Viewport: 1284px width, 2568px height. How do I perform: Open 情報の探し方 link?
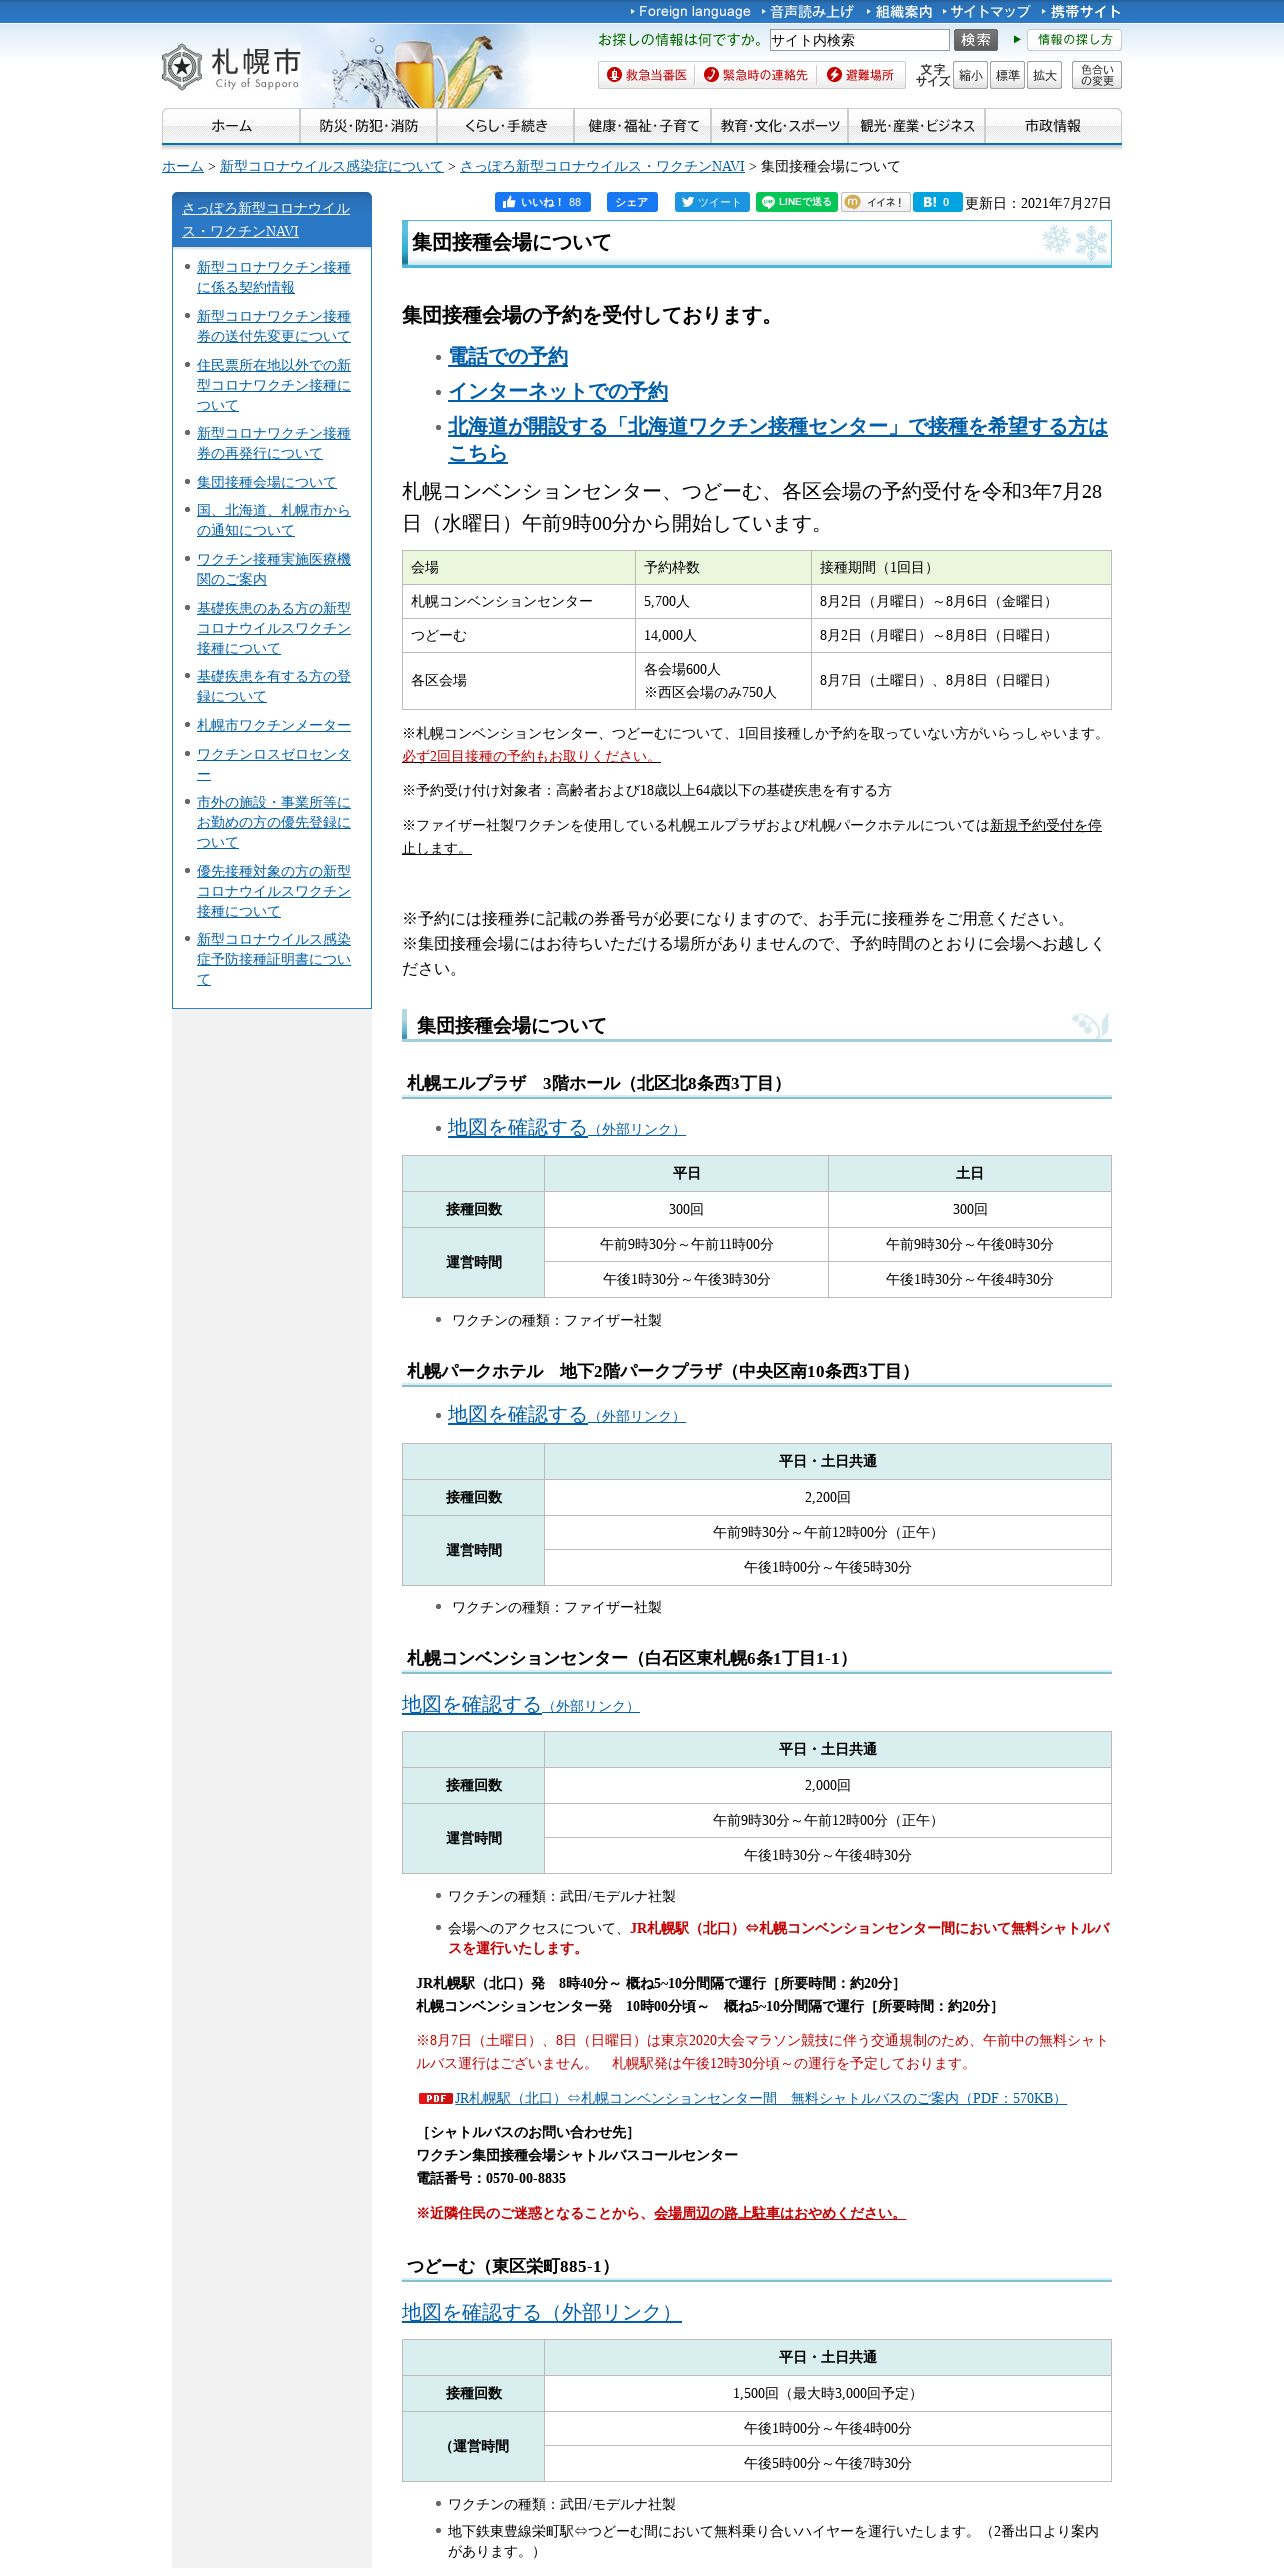tap(1074, 40)
